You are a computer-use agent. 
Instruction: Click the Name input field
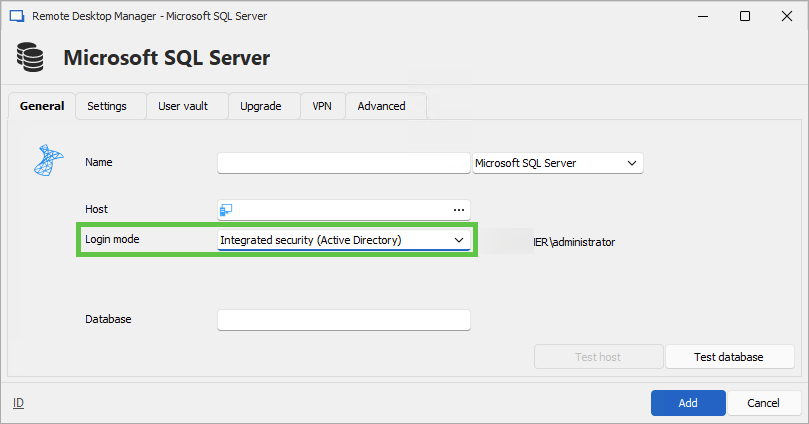coord(344,163)
